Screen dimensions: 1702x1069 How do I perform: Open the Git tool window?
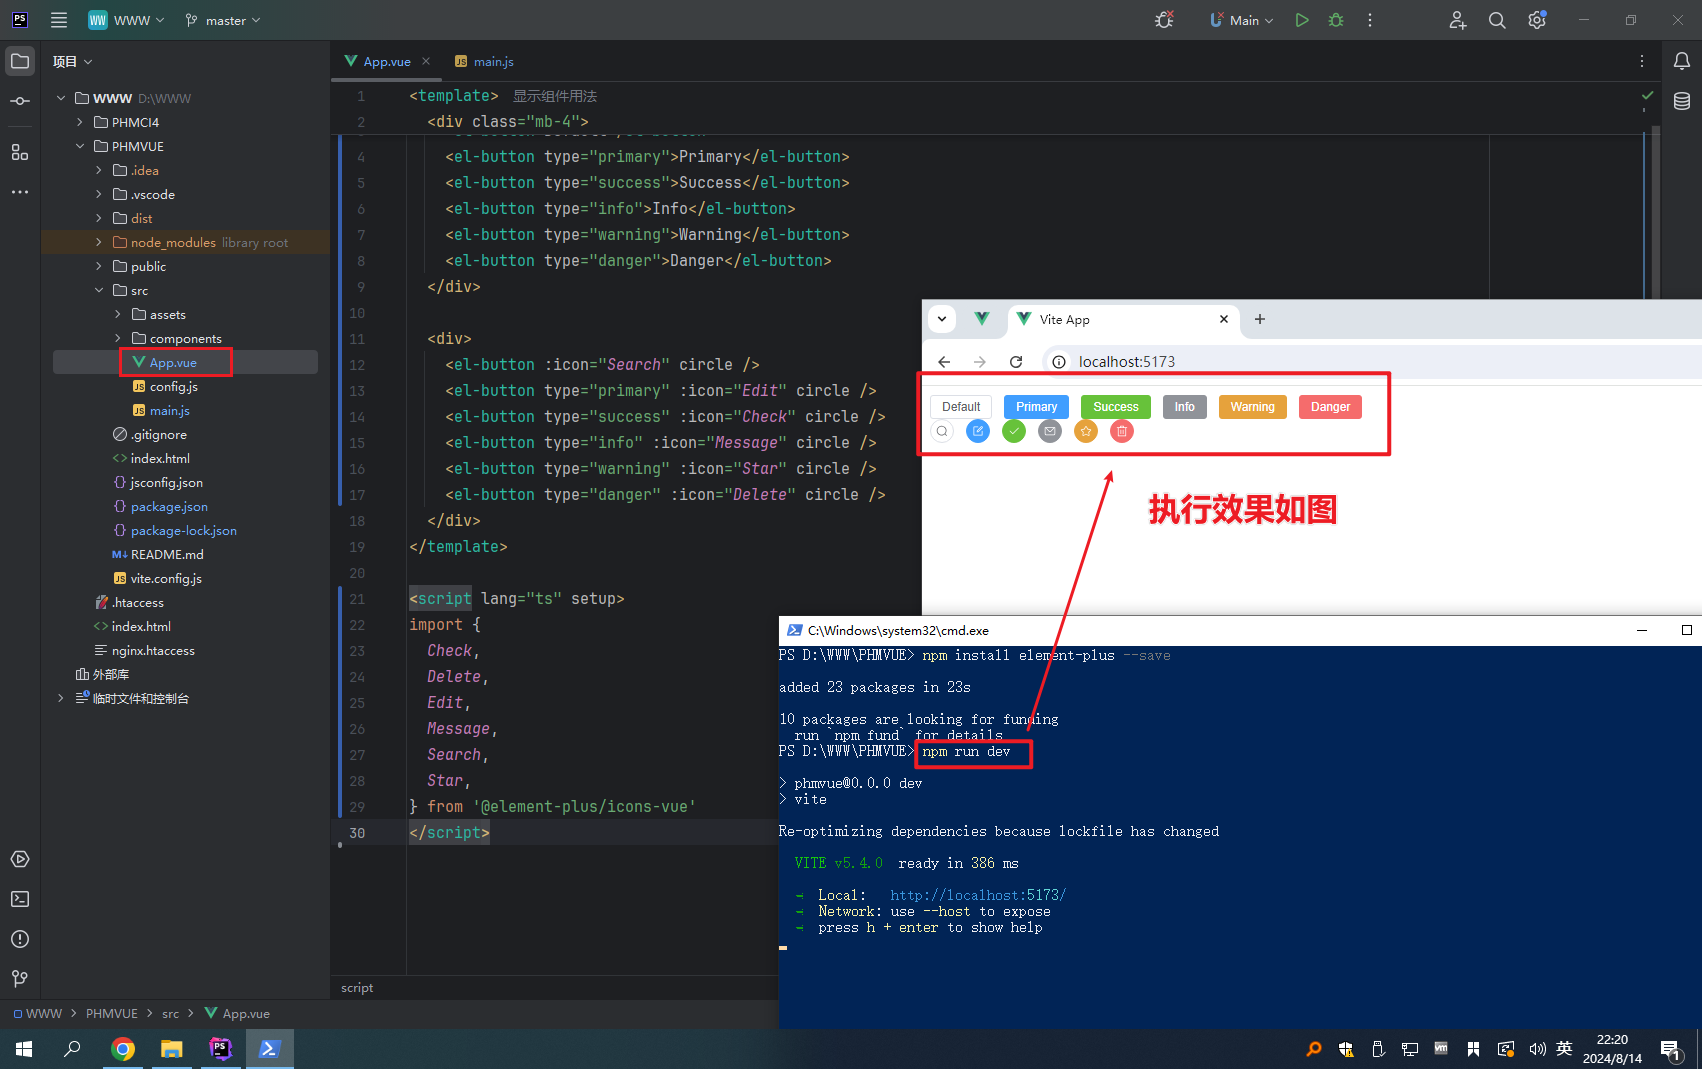pos(20,978)
